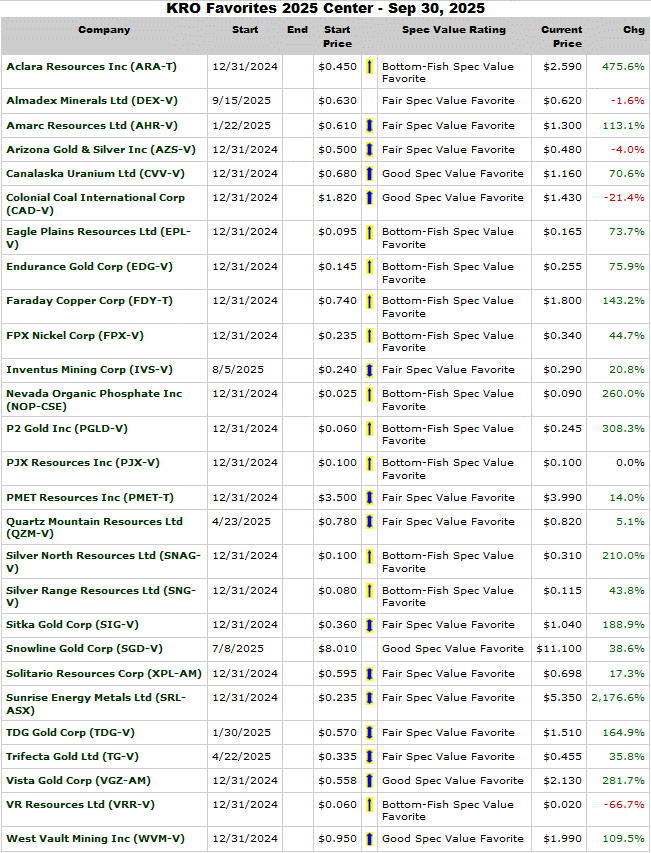Click the Current Price column header
This screenshot has width=651, height=853.
point(562,36)
